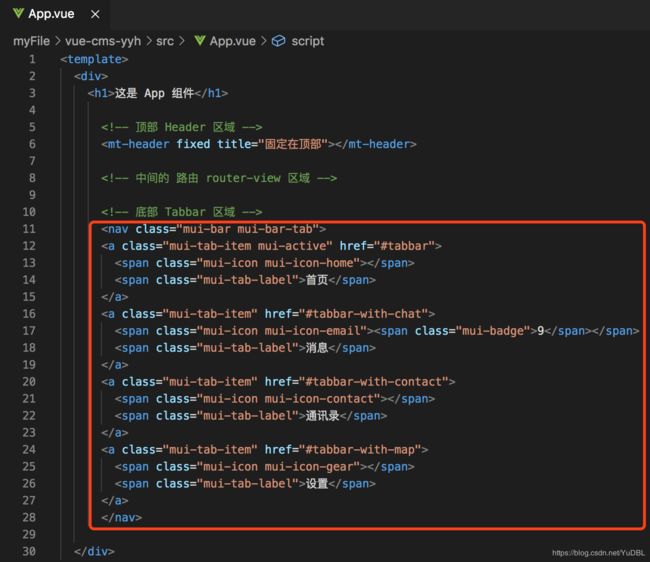Open the vue-cms-yyh breadcrumb folder
This screenshot has height=562, width=650.
(x=103, y=41)
